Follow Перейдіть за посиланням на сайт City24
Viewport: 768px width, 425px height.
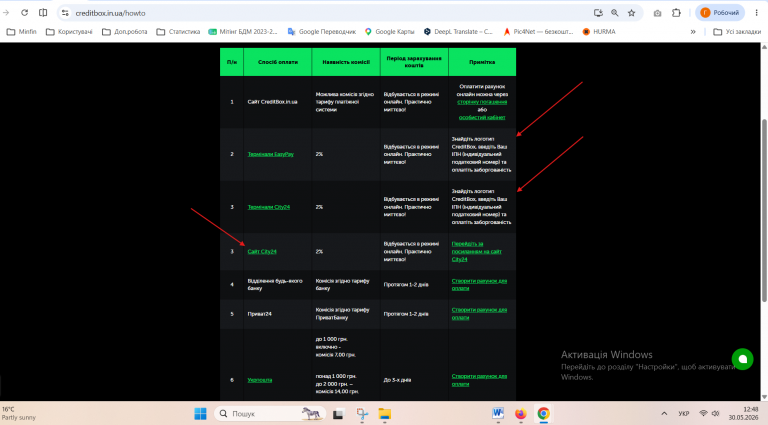[477, 252]
